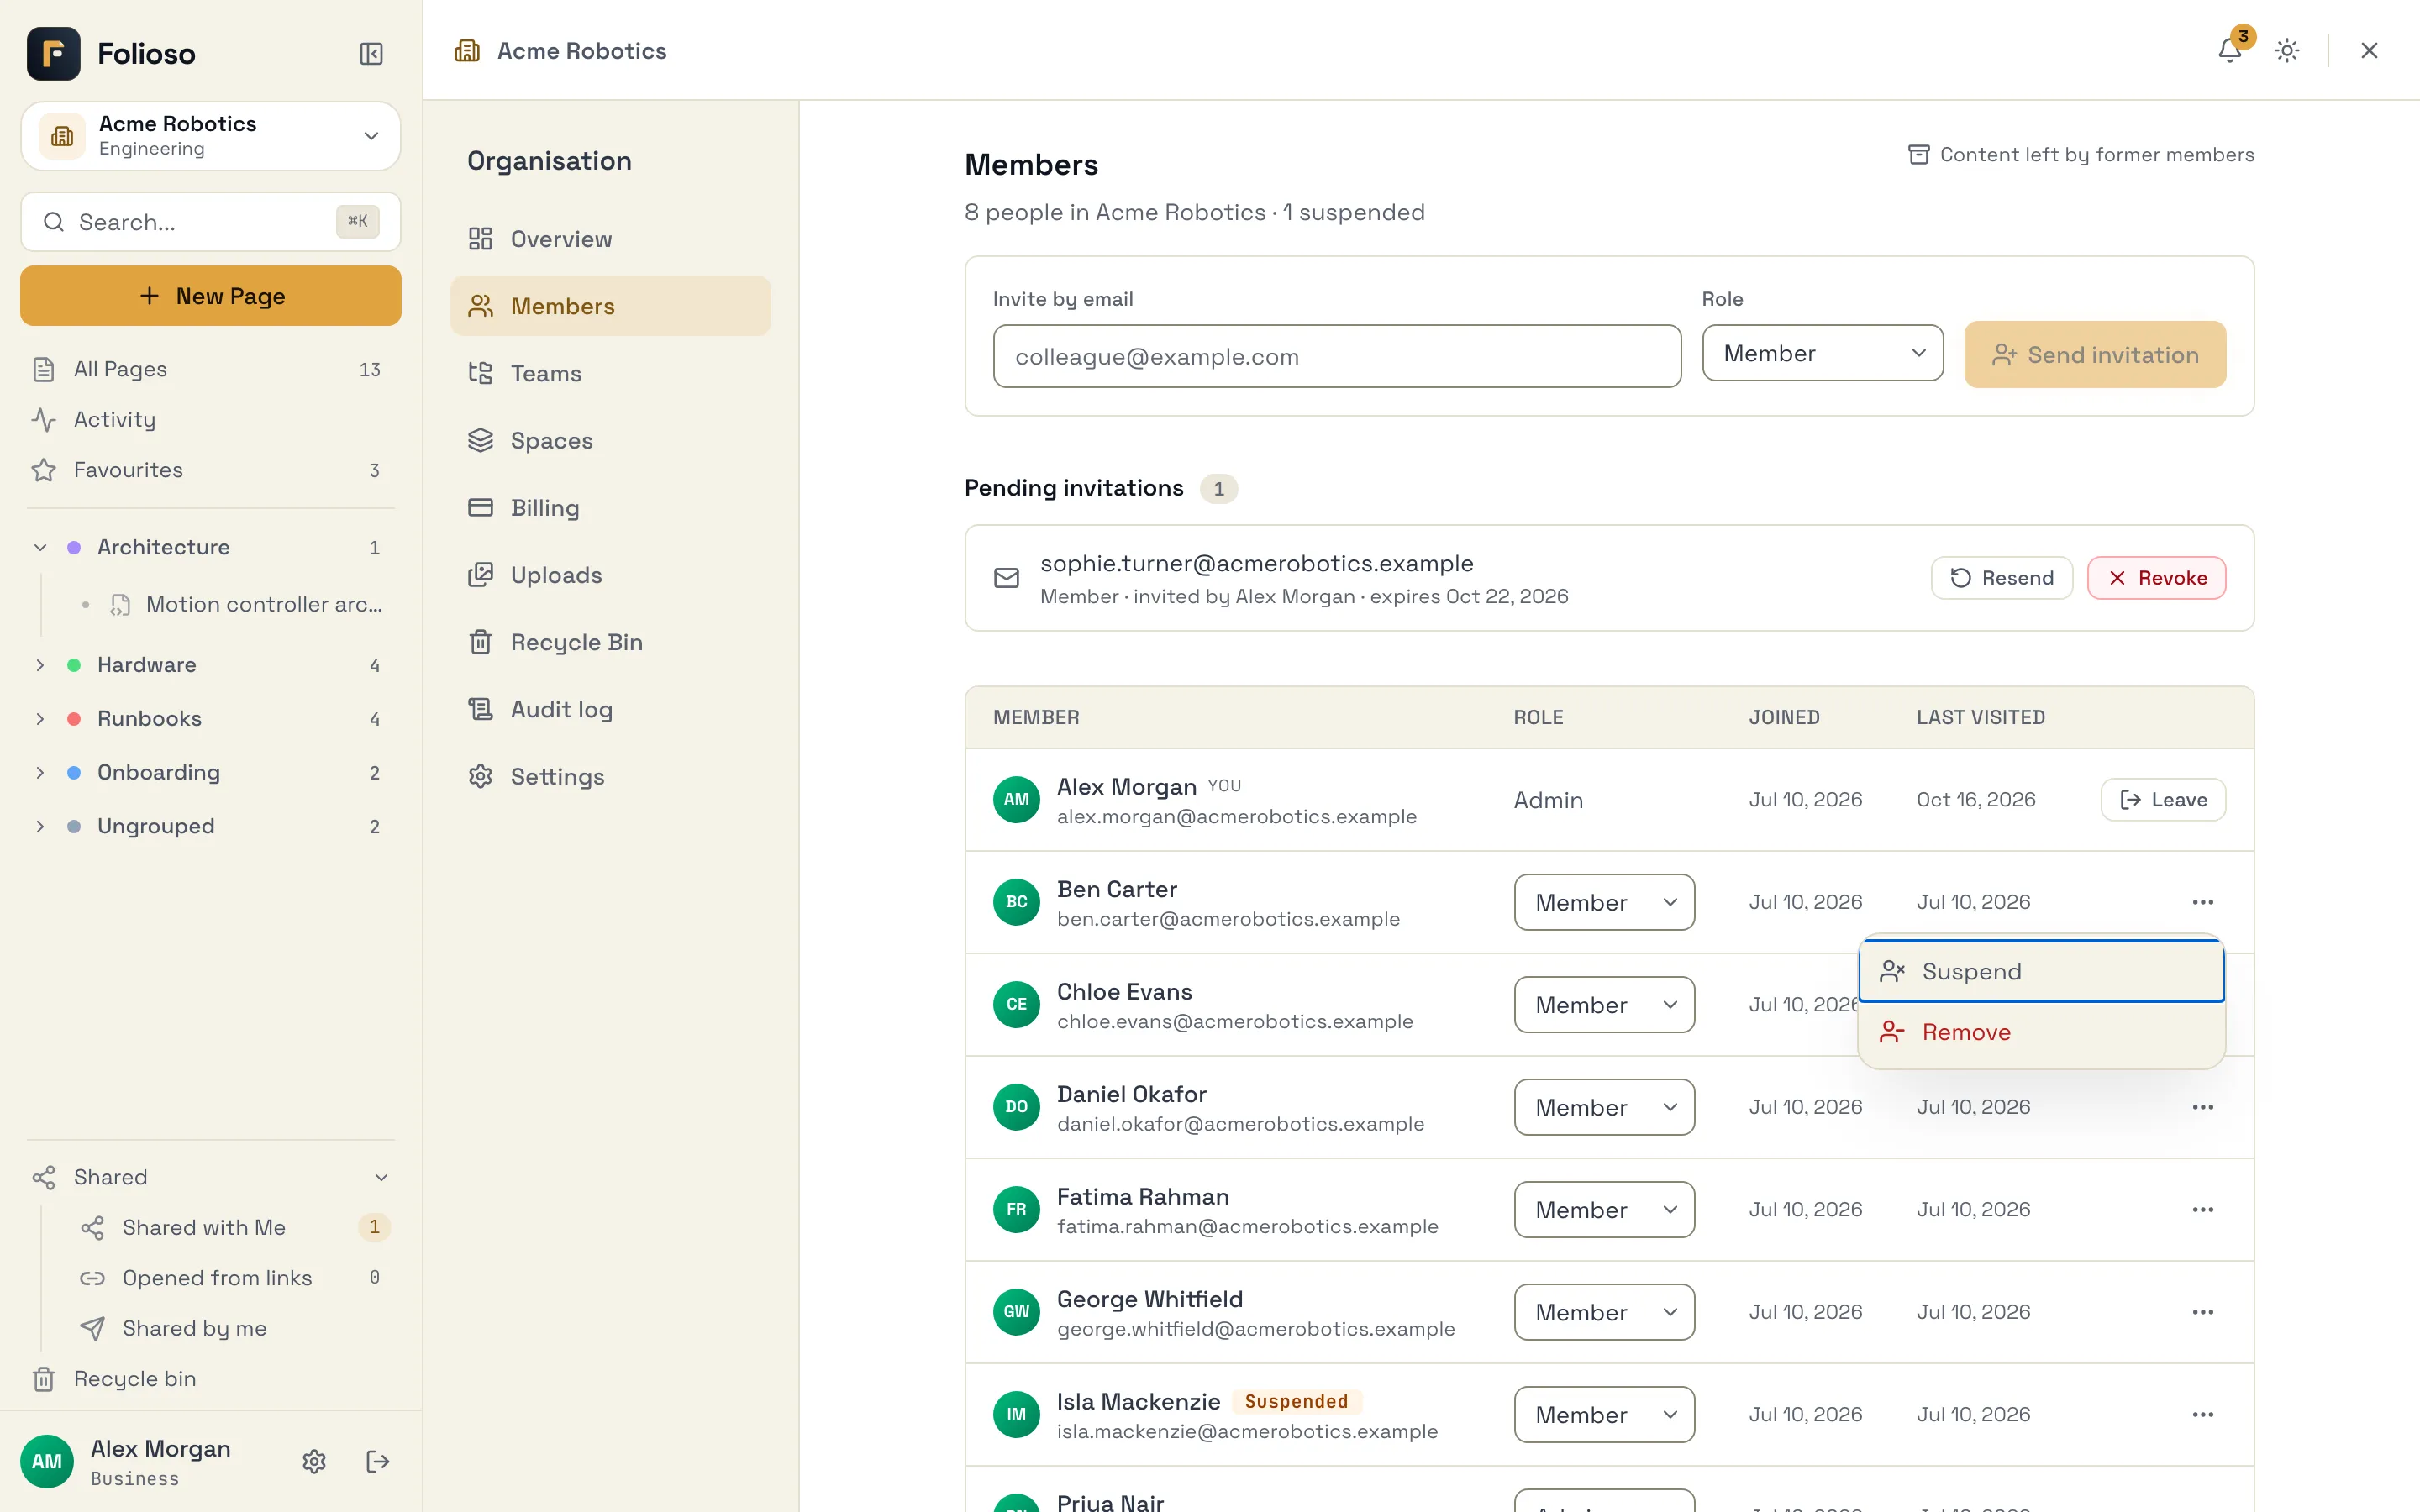Open more options for Isla Mackenzie
2420x1512 pixels.
(x=2202, y=1414)
